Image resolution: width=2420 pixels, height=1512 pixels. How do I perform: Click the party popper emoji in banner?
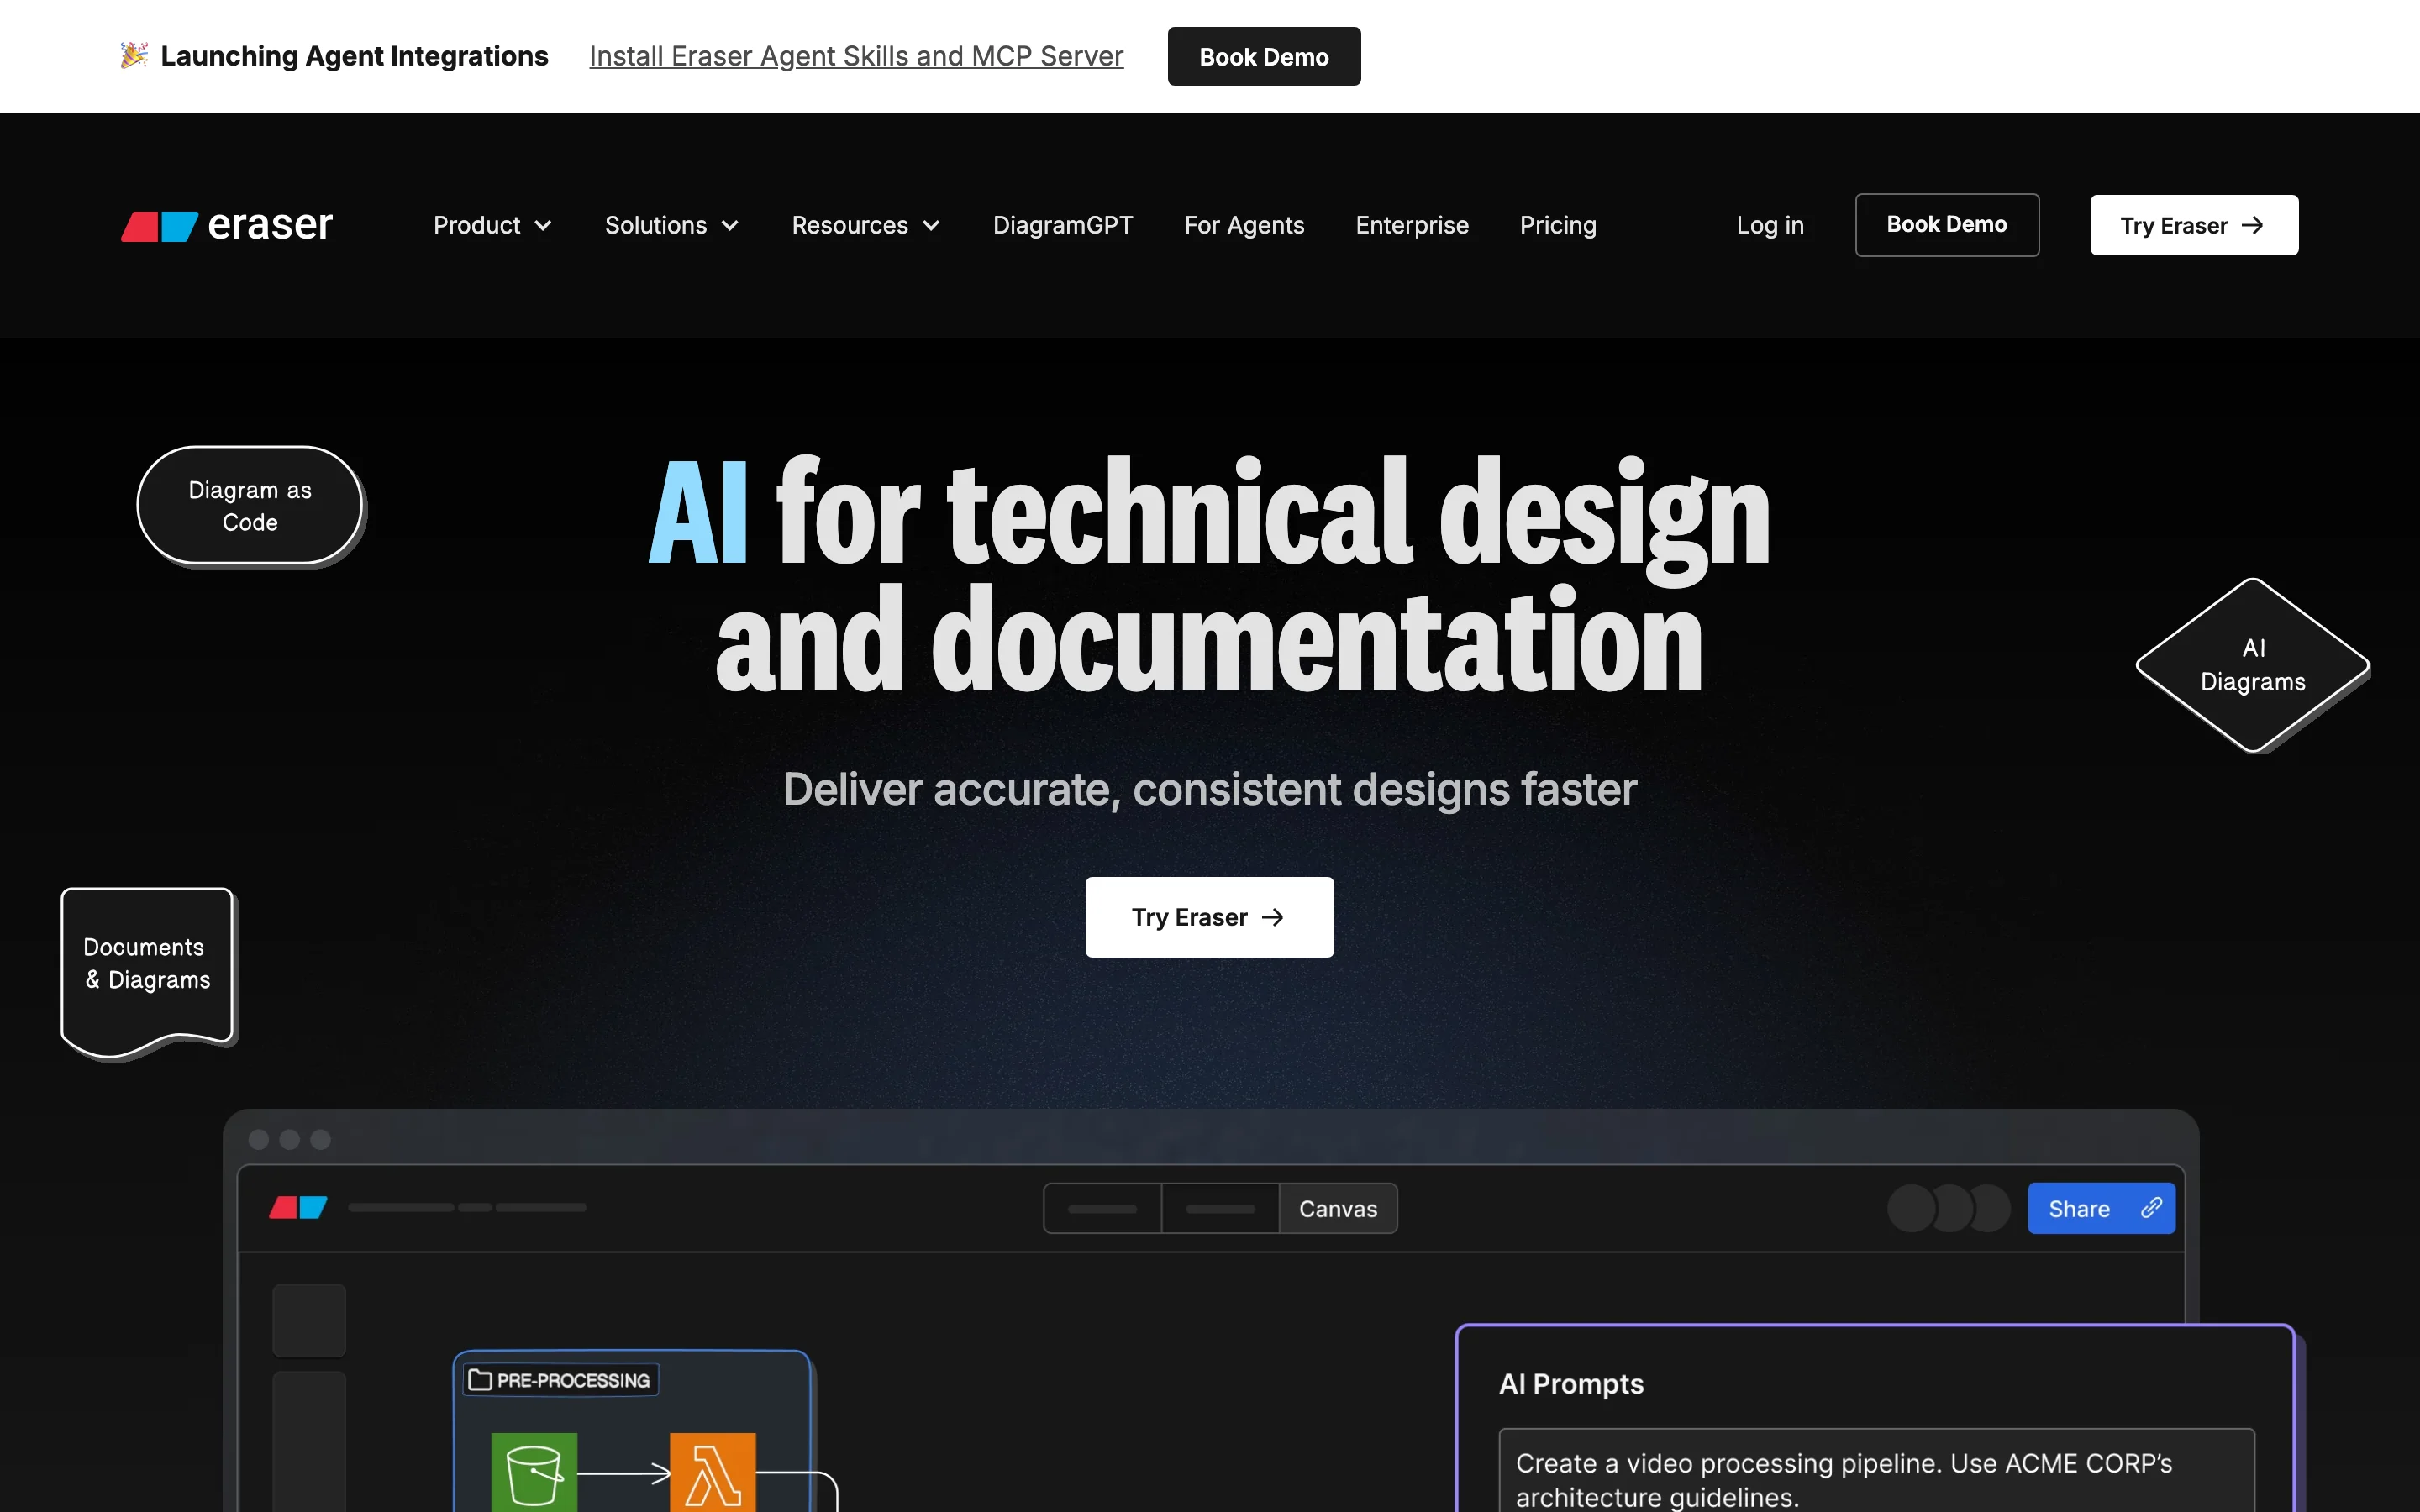pyautogui.click(x=134, y=55)
